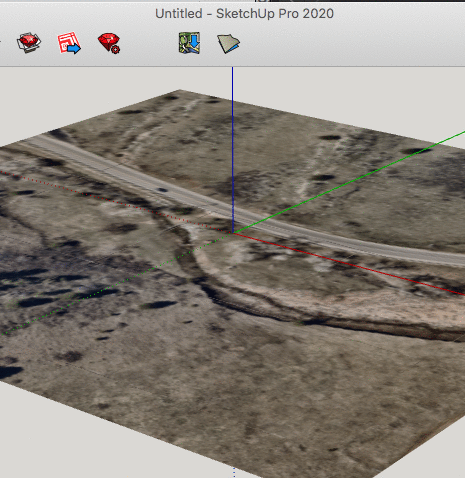Viewport: 465px width, 478px height.
Task: Click the dark pond patch at left edge
Action: pyautogui.click(x=10, y=372)
